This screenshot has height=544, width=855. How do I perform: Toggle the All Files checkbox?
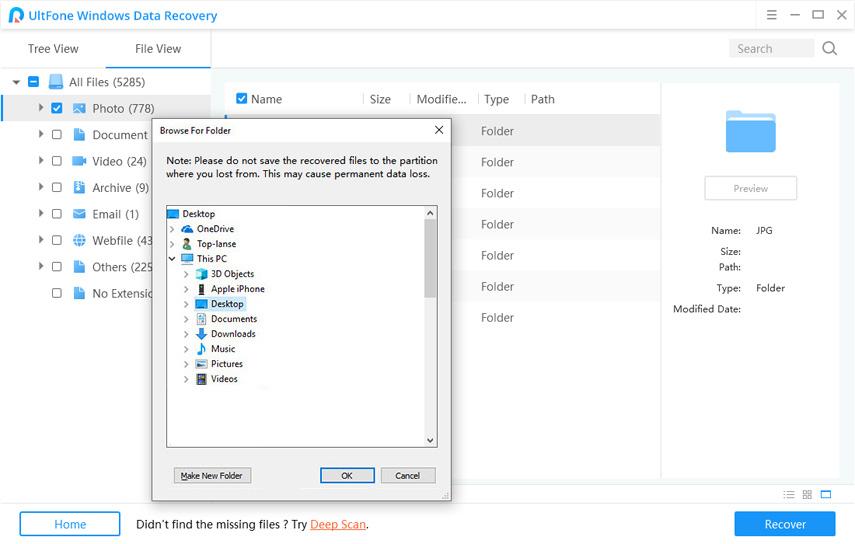[x=33, y=82]
